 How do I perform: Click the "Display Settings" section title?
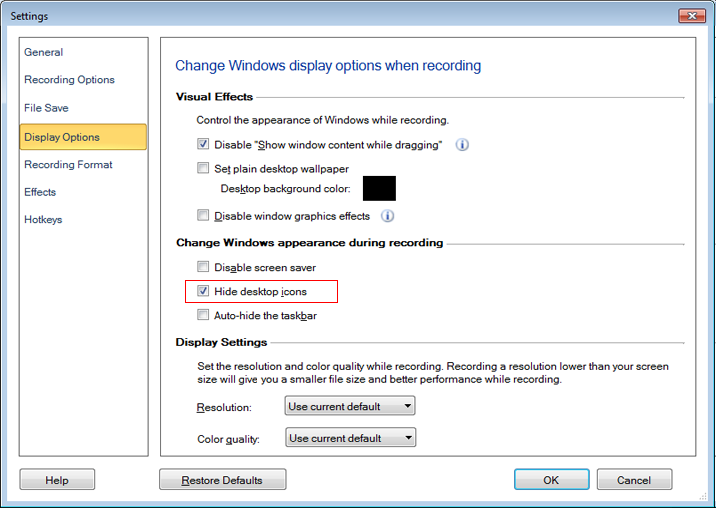[x=221, y=342]
